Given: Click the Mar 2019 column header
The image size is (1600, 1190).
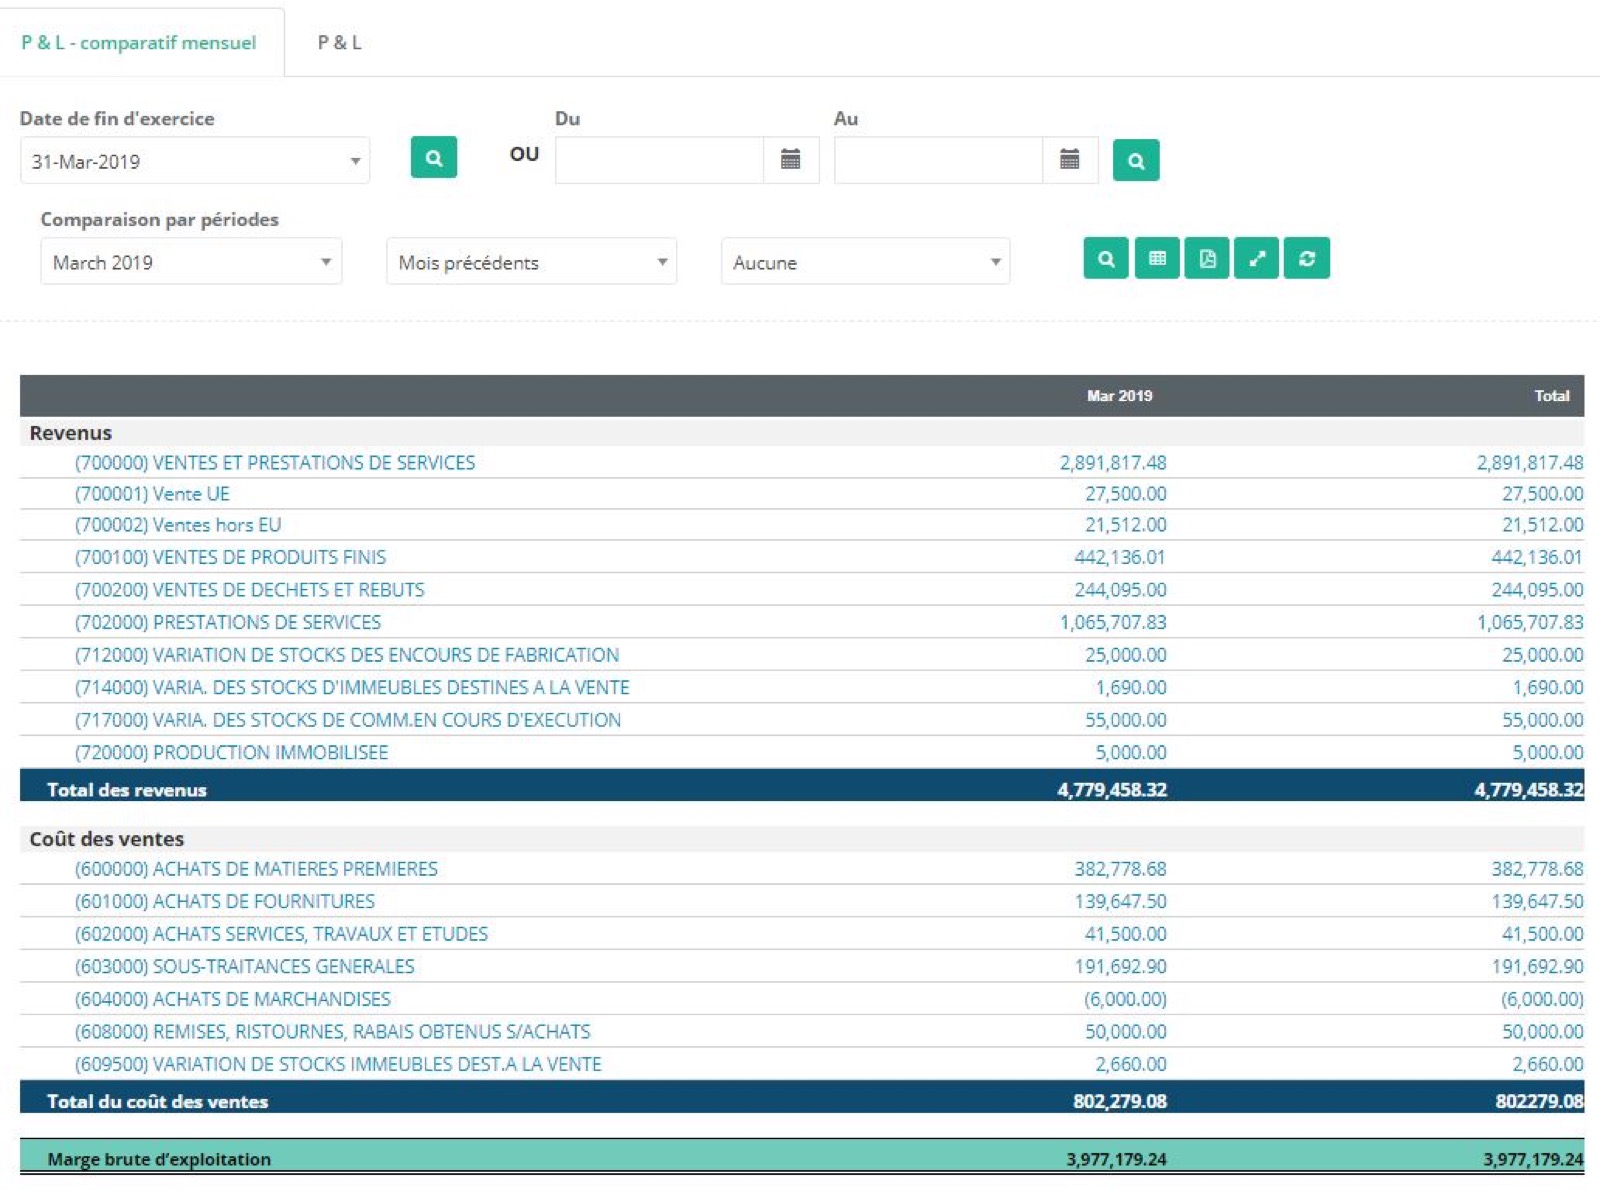Looking at the screenshot, I should click(1119, 396).
